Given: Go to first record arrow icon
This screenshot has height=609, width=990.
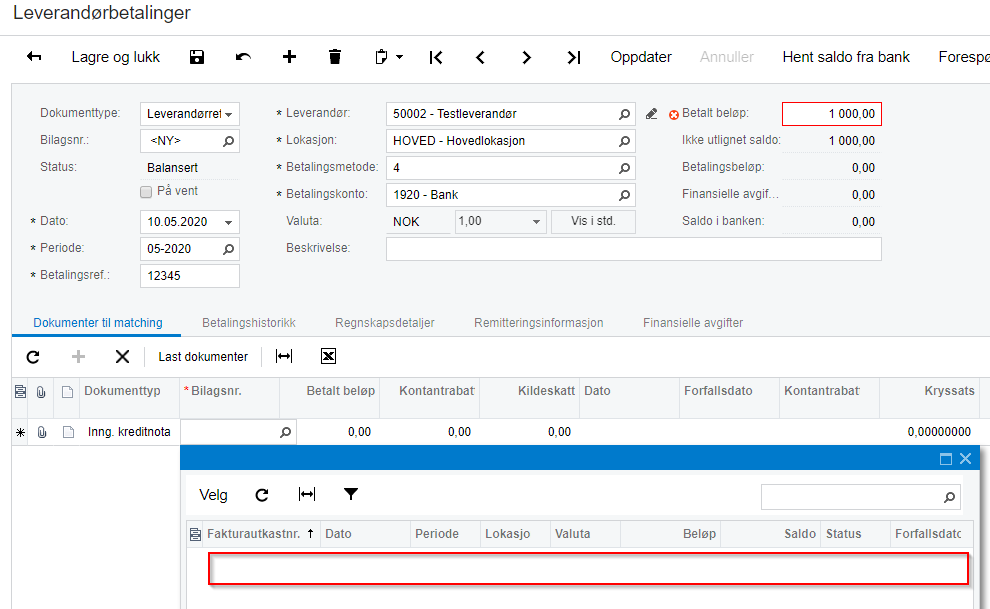Looking at the screenshot, I should coord(436,57).
